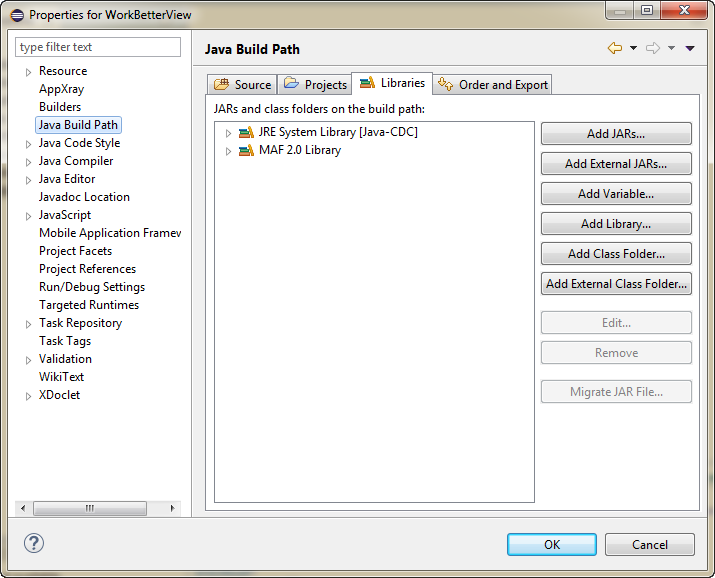Select Mobile Application Framework entry
Screen dimensions: 715x578
pyautogui.click(x=110, y=233)
